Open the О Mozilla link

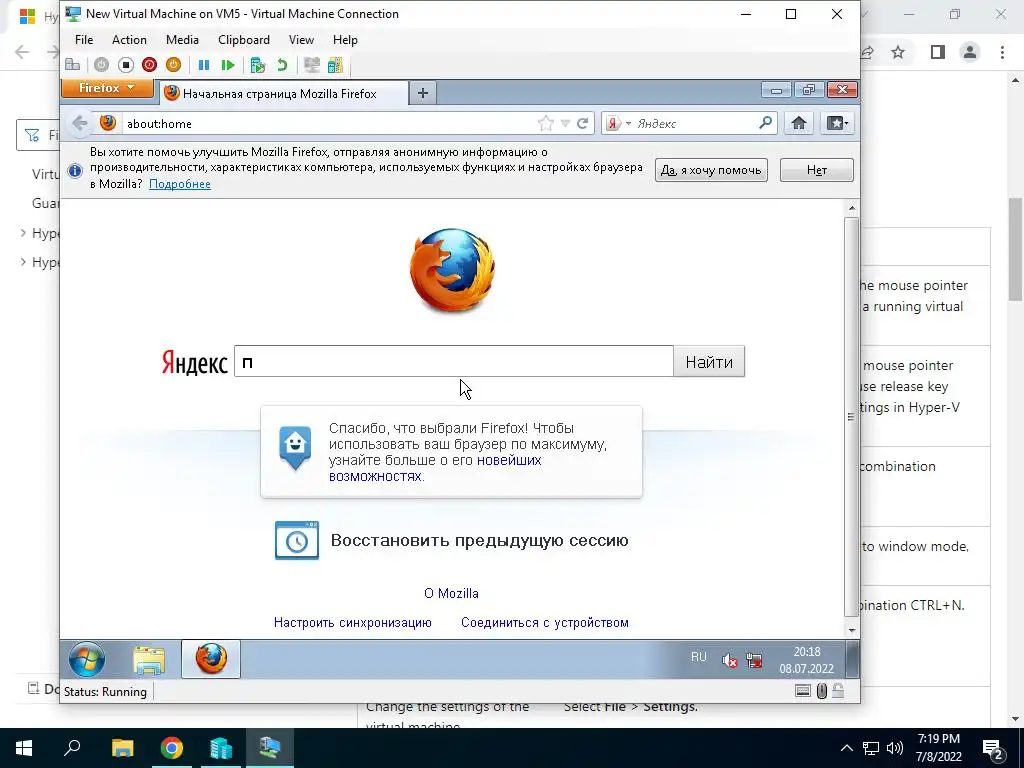pos(451,594)
